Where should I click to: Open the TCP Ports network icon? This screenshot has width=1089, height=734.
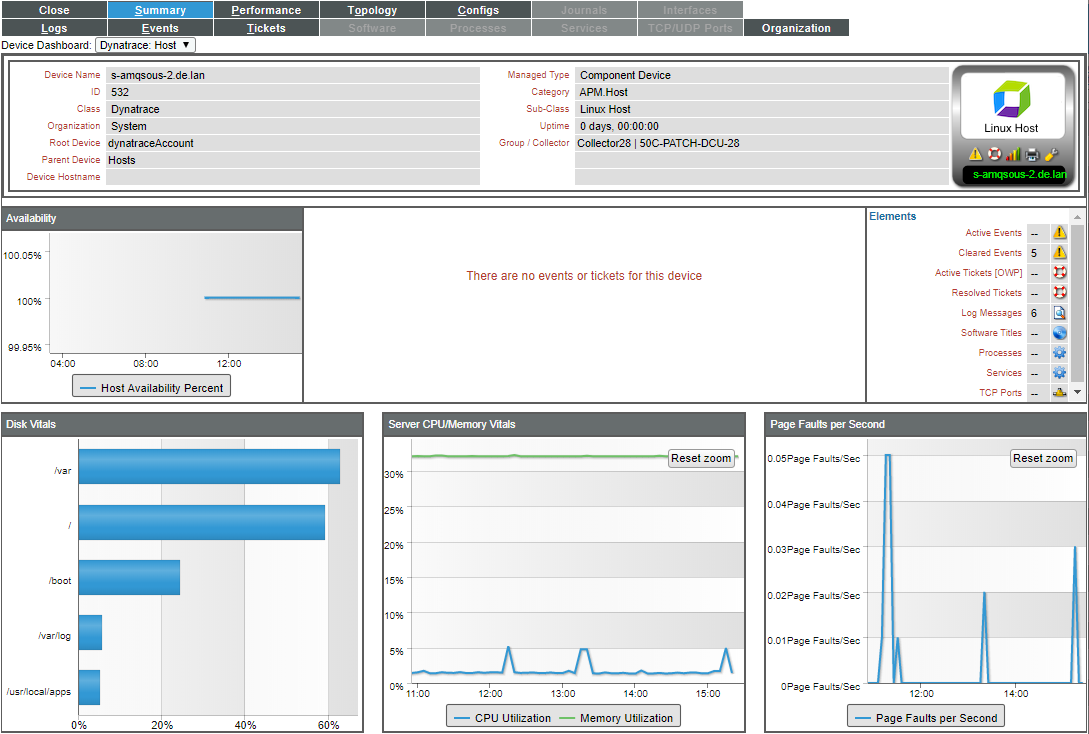pyautogui.click(x=1059, y=392)
